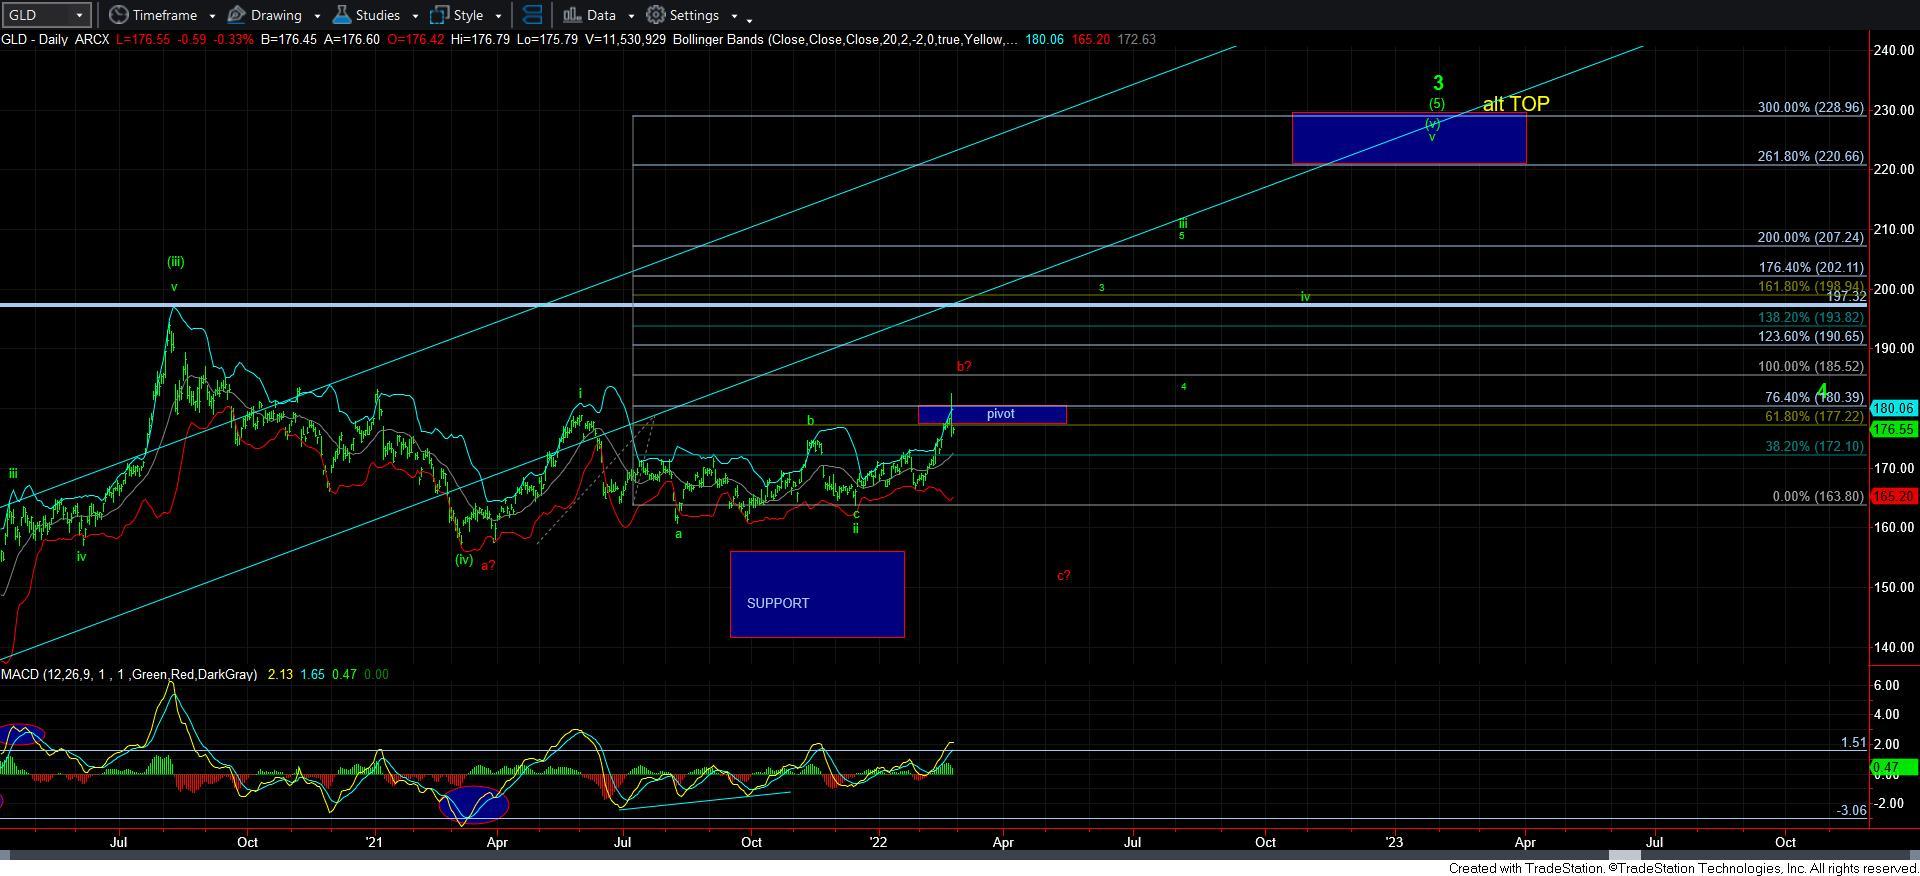Click inside the GLD symbol input box

[x=35, y=15]
